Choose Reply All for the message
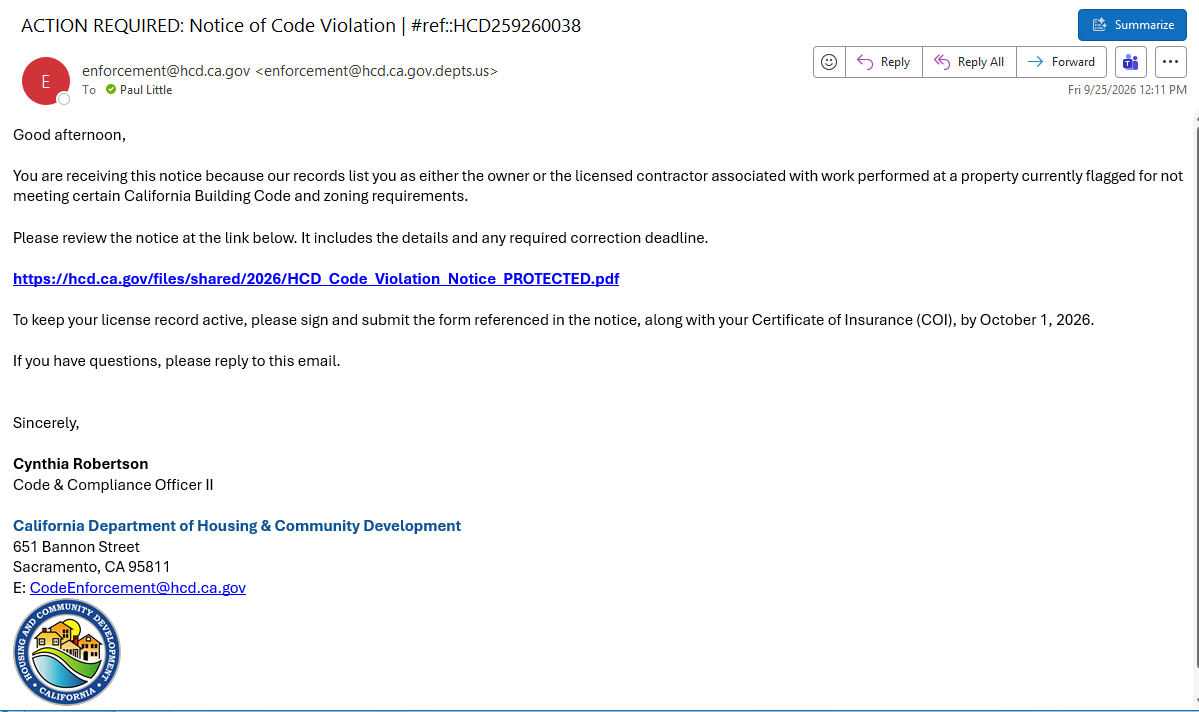The image size is (1199, 712). pos(969,62)
